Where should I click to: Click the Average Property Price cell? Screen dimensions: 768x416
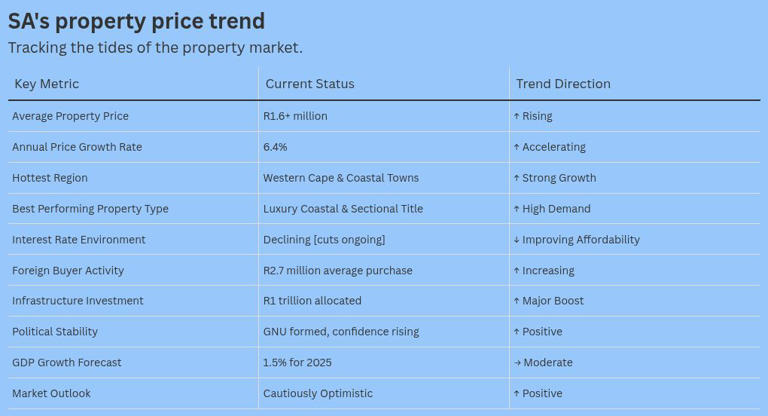tap(70, 116)
